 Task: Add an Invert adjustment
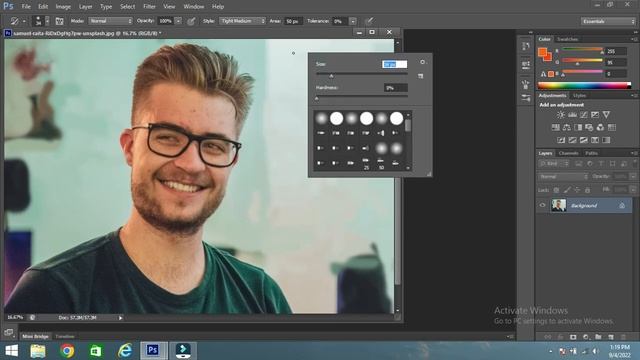[x=561, y=140]
